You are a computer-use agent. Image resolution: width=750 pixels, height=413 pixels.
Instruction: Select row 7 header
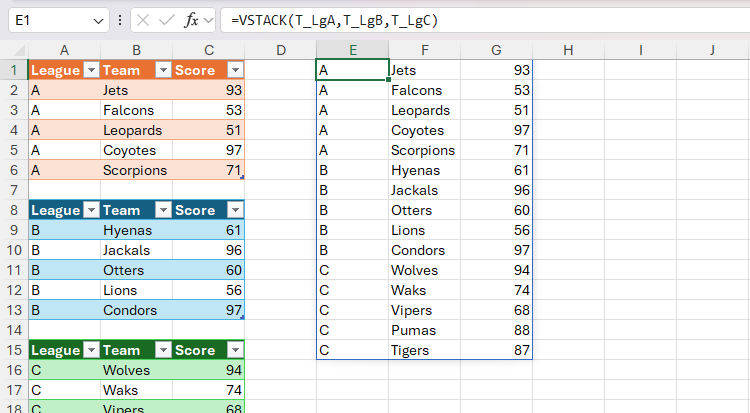point(14,190)
